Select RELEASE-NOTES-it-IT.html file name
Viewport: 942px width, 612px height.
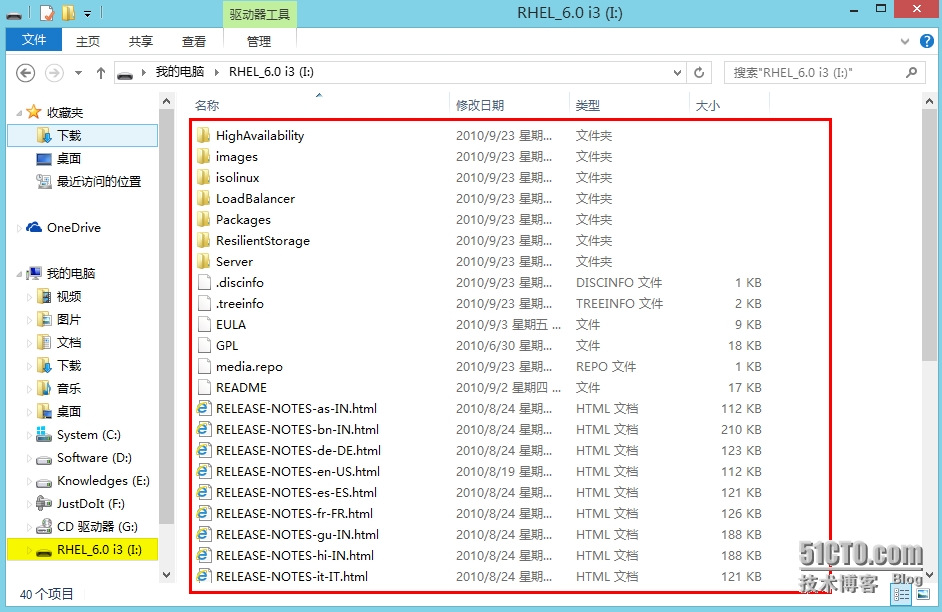[292, 577]
